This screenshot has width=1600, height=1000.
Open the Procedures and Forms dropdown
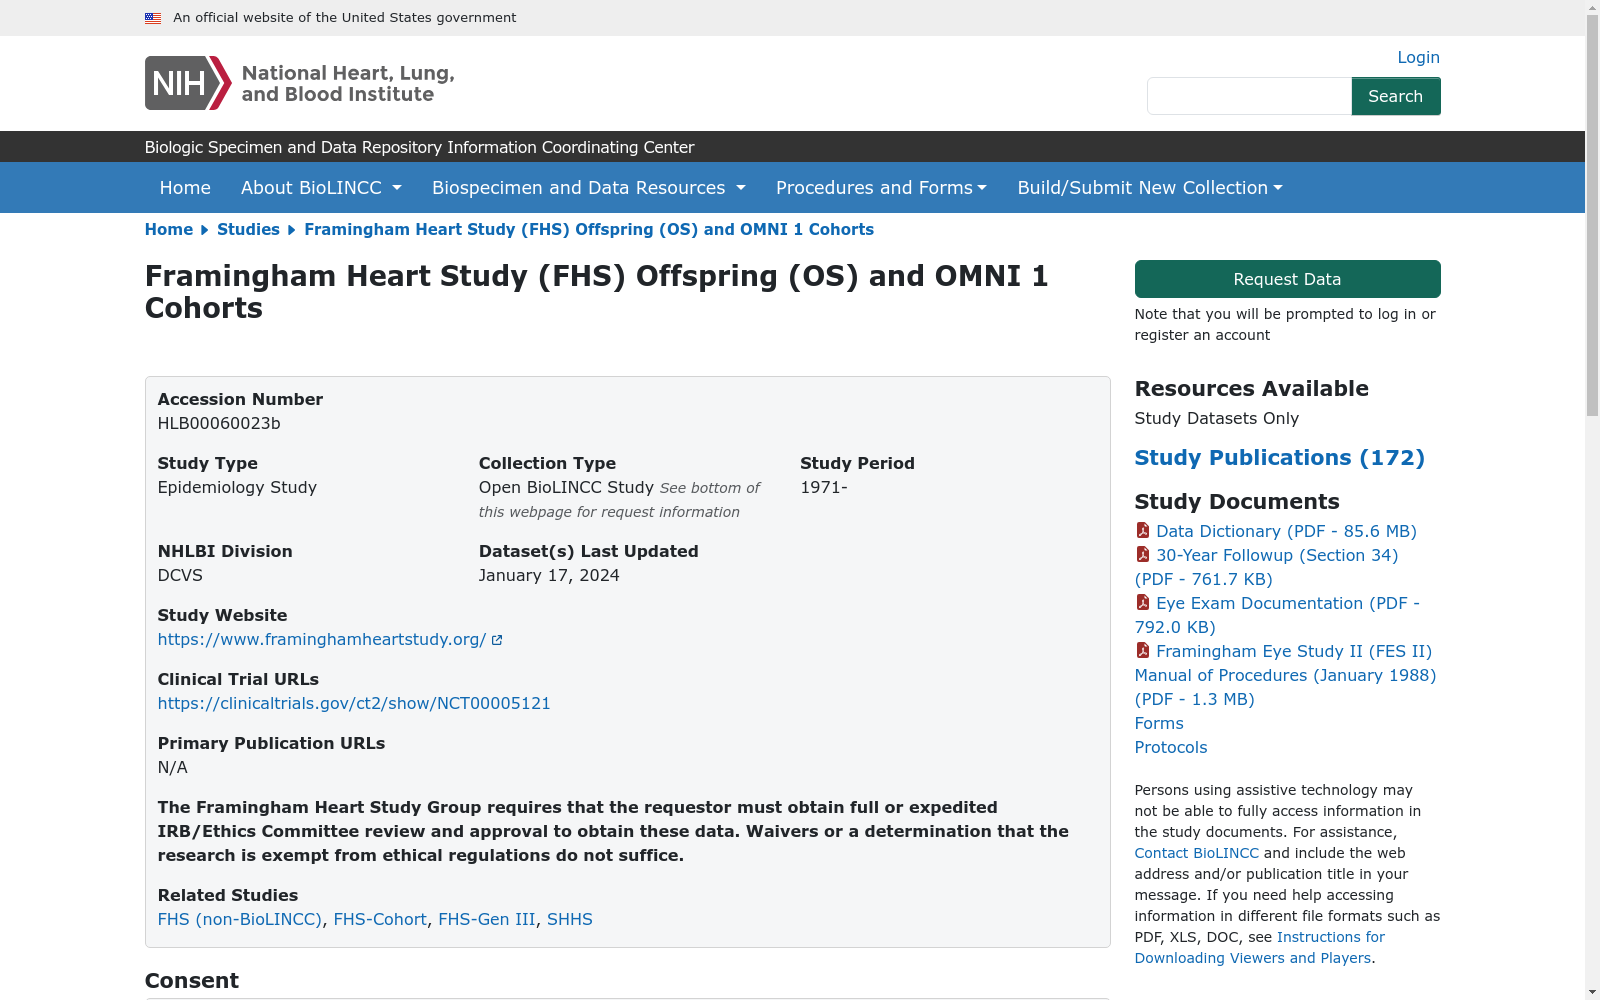click(881, 188)
